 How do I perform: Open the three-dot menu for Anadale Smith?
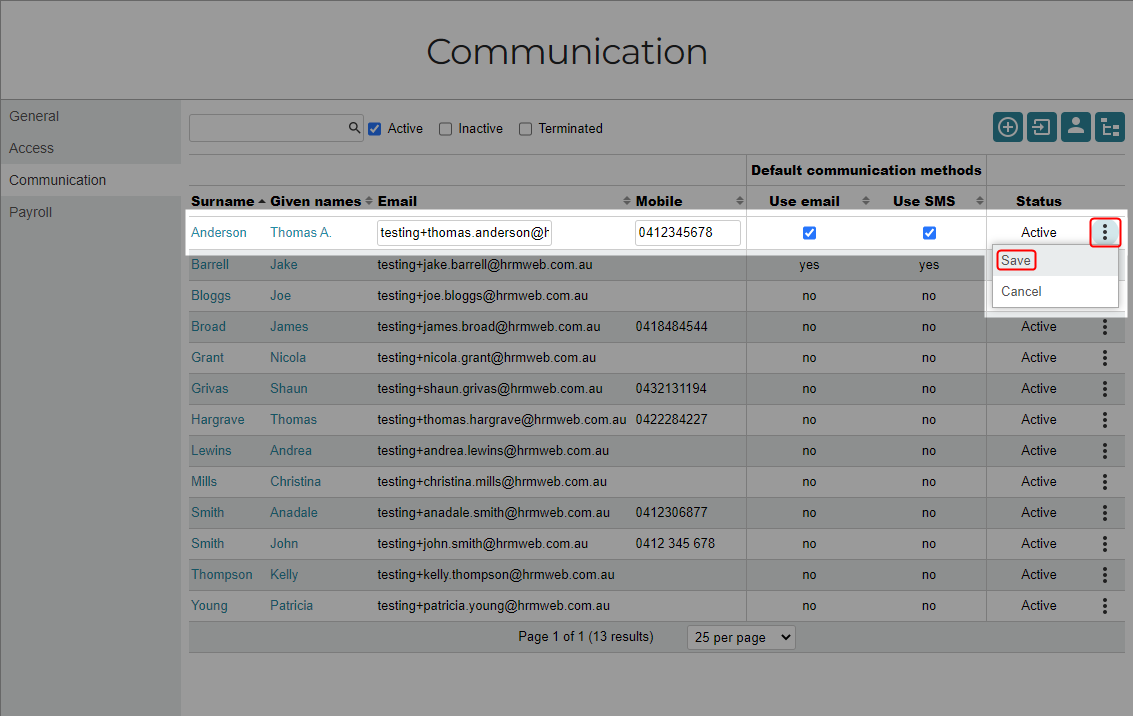[1105, 513]
